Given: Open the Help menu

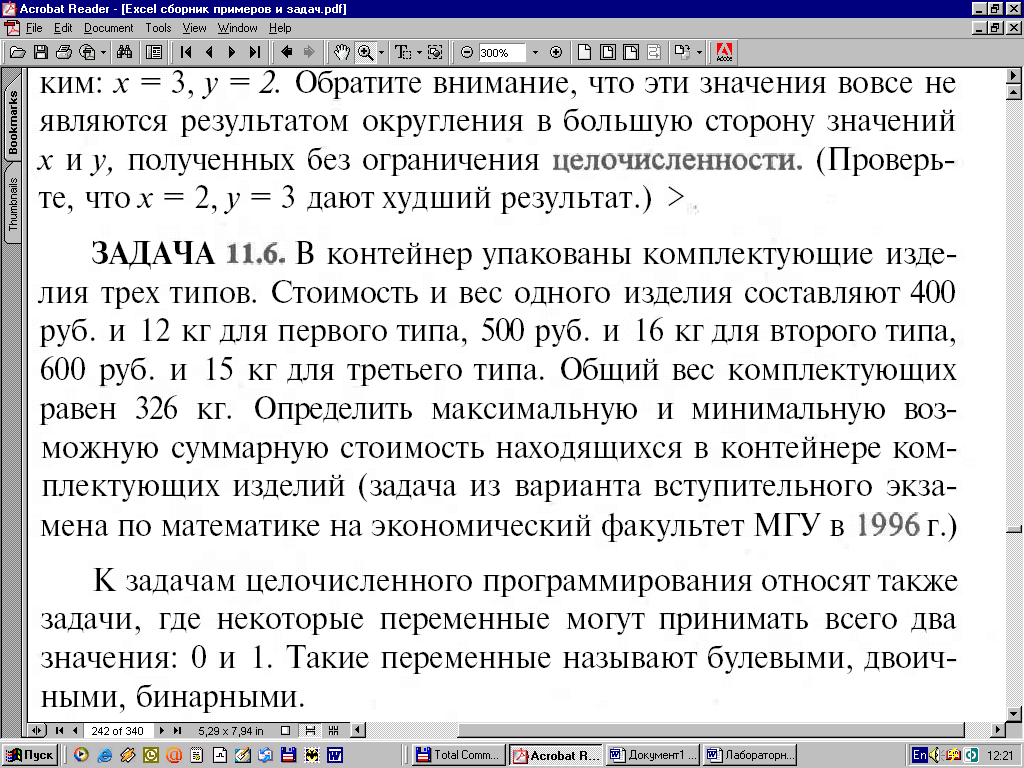Looking at the screenshot, I should (x=280, y=28).
